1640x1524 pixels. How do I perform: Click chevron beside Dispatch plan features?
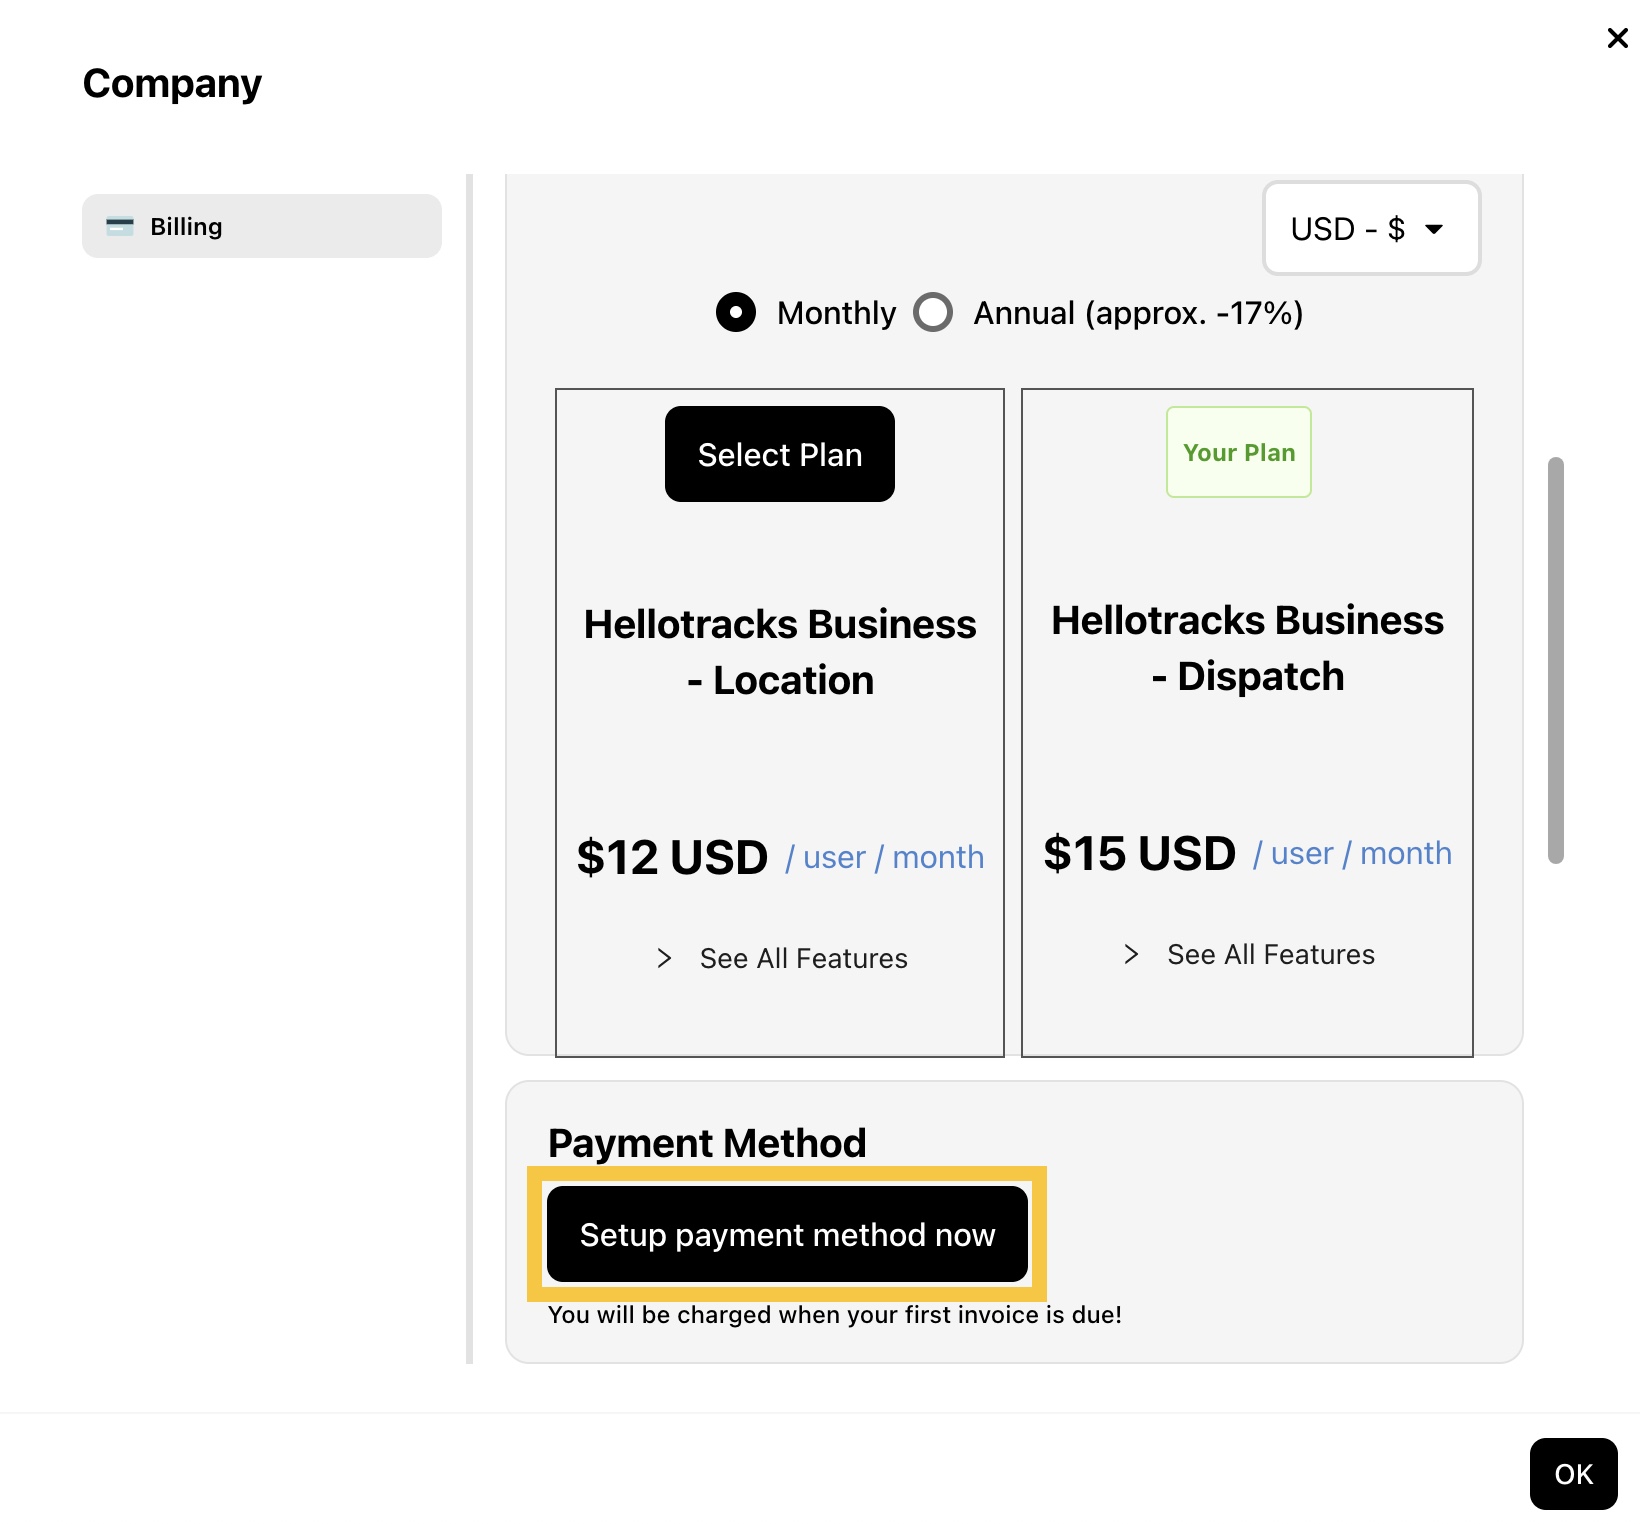click(1131, 954)
